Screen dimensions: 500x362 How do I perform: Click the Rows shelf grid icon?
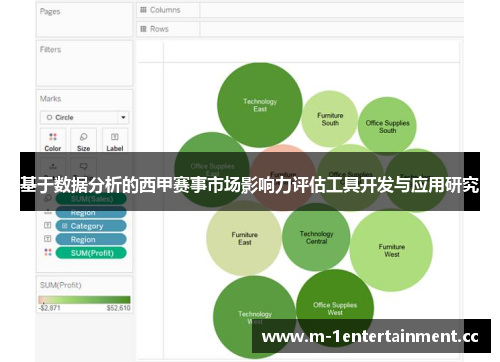click(x=143, y=29)
